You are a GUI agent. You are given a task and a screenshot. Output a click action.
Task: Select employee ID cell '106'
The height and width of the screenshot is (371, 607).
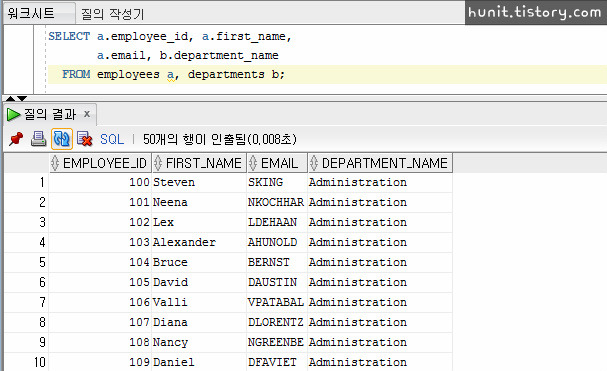tap(100, 302)
